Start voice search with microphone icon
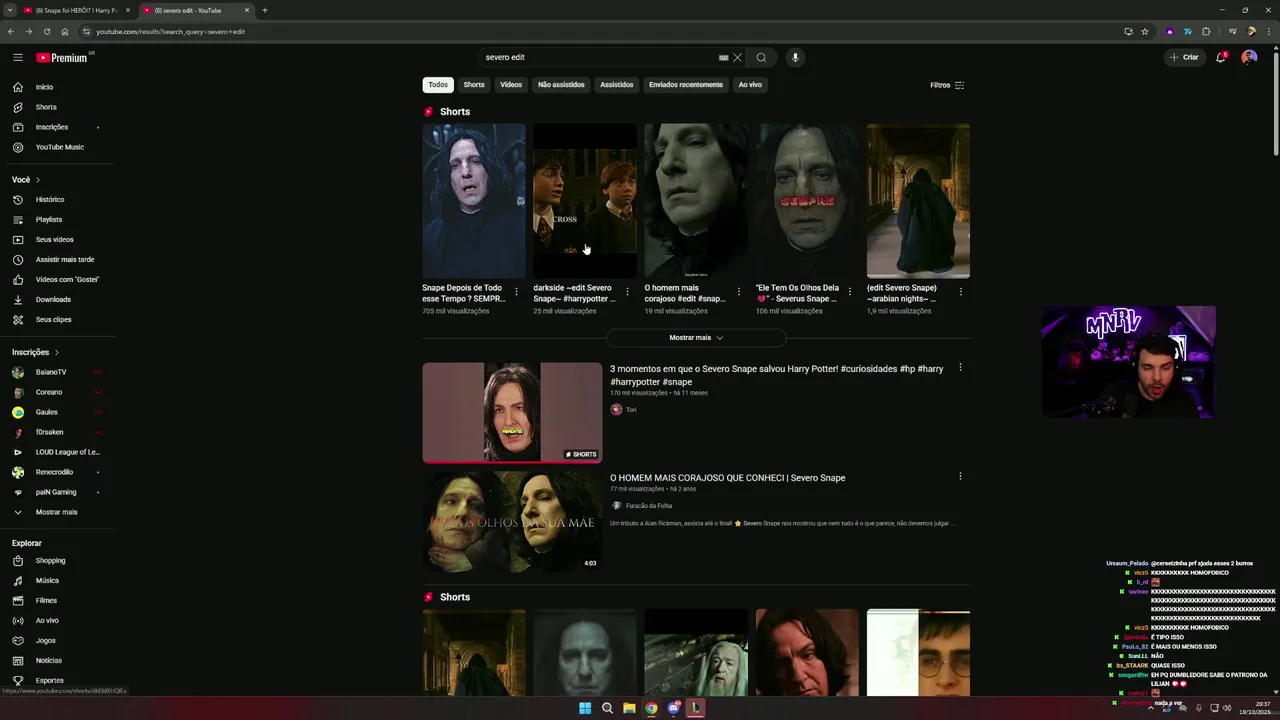Screen dimensions: 1280x720 tap(795, 57)
